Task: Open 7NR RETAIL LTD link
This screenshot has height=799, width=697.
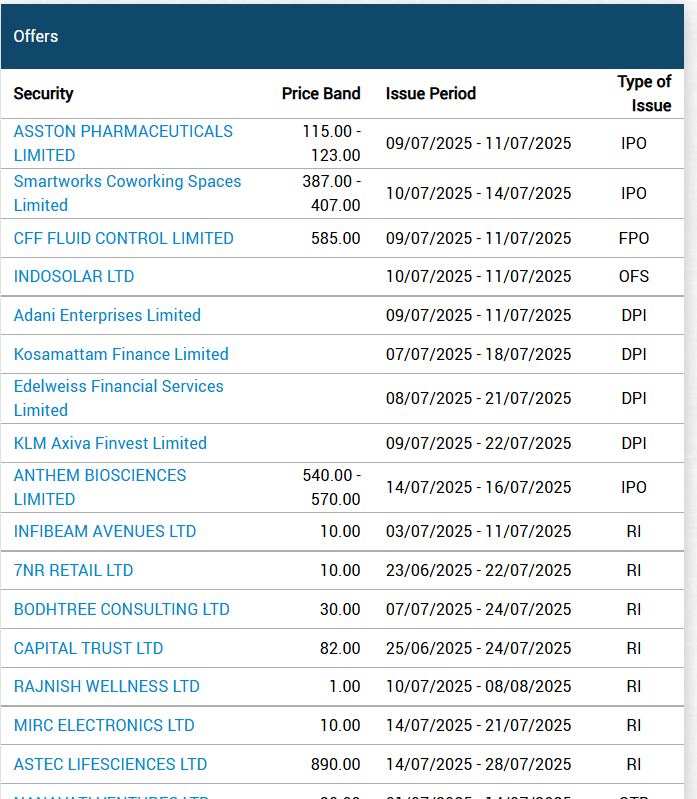Action: click(x=73, y=570)
